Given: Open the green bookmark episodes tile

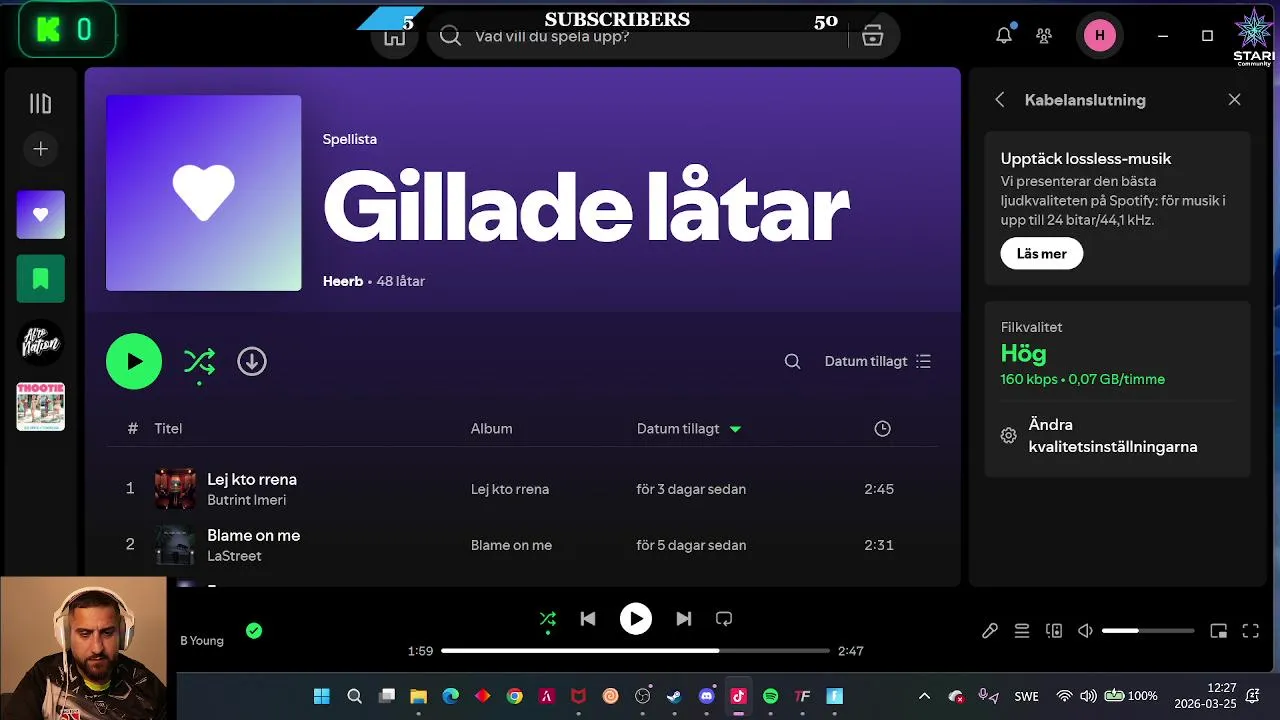Looking at the screenshot, I should click(41, 279).
